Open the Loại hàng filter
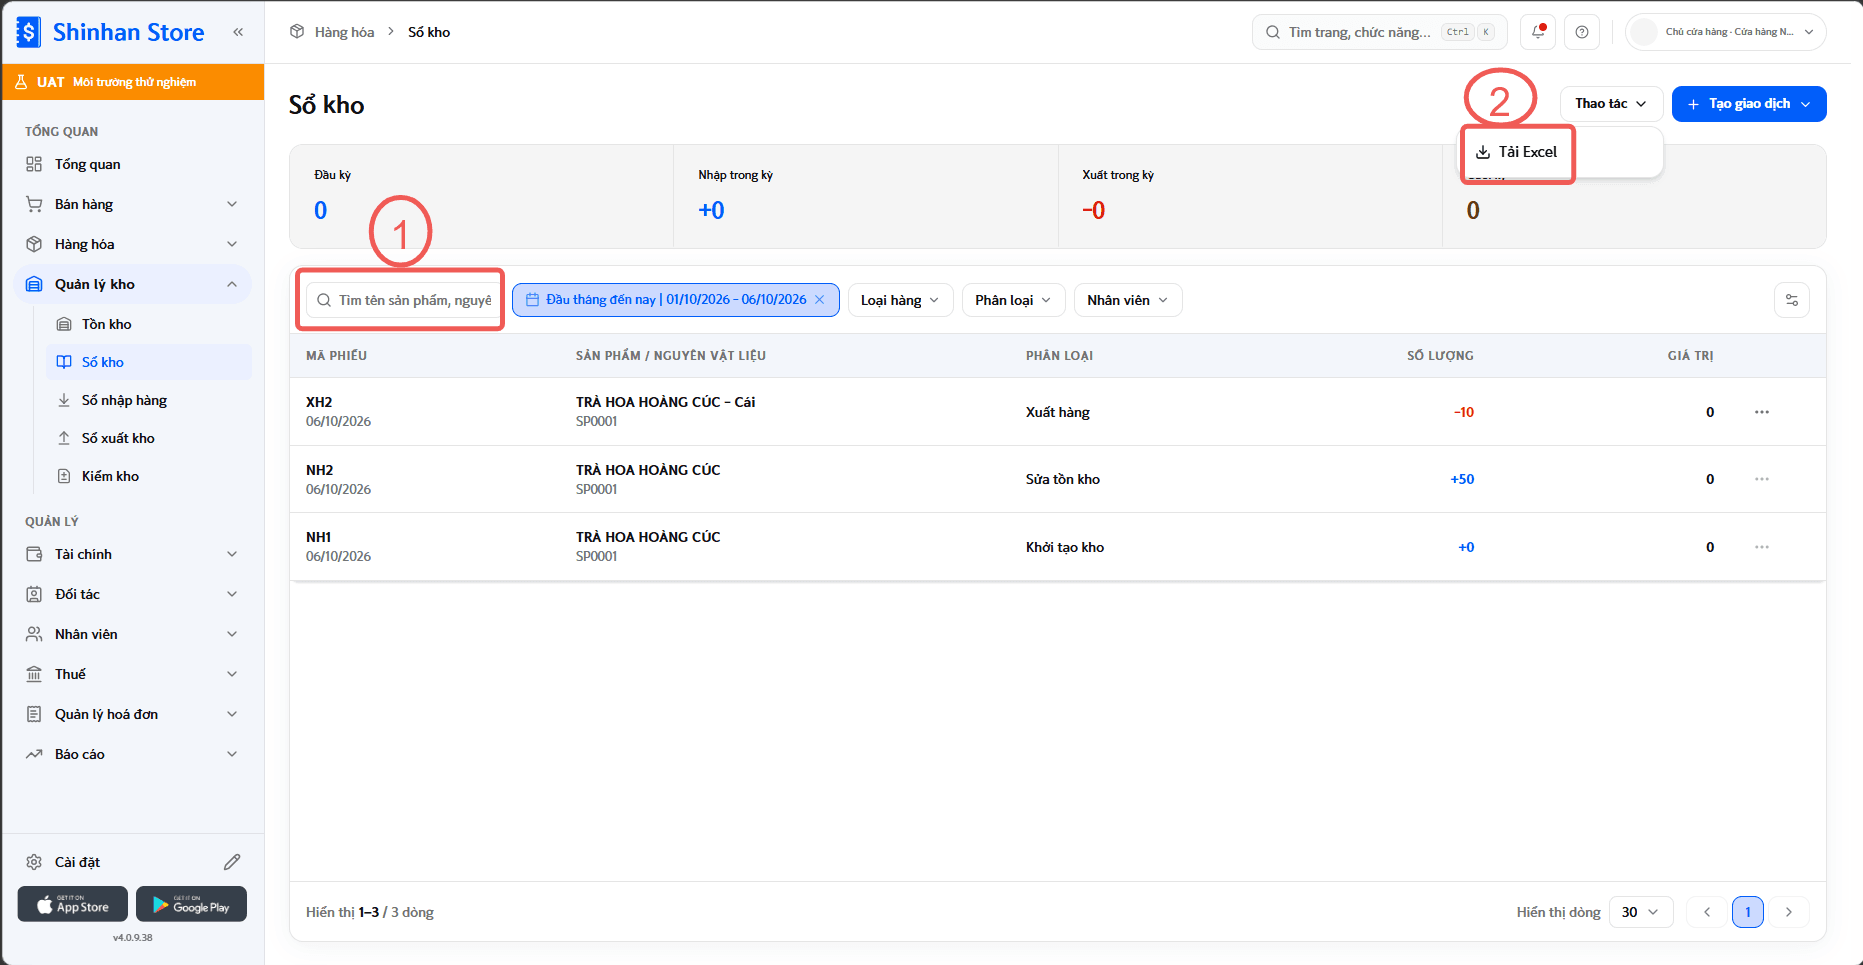Image resolution: width=1863 pixels, height=965 pixels. pos(900,300)
